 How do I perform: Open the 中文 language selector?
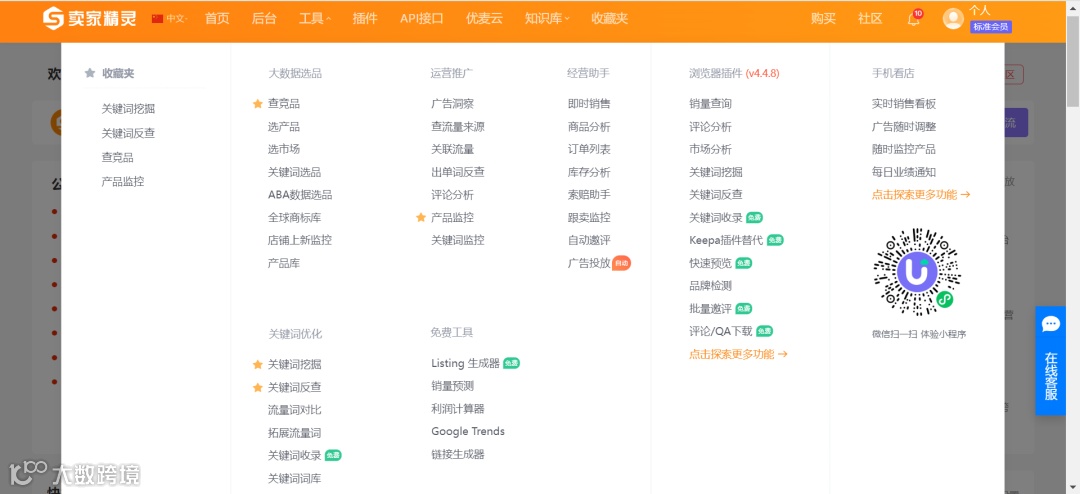(x=169, y=19)
